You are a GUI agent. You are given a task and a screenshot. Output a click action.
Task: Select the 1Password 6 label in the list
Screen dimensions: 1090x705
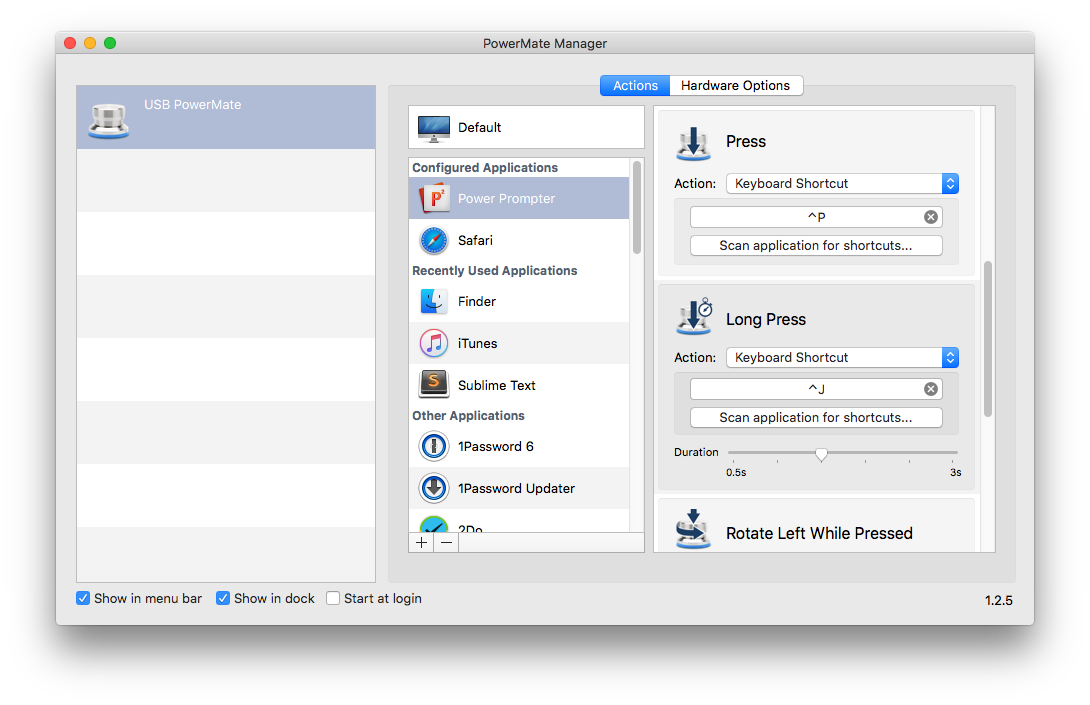pos(496,446)
